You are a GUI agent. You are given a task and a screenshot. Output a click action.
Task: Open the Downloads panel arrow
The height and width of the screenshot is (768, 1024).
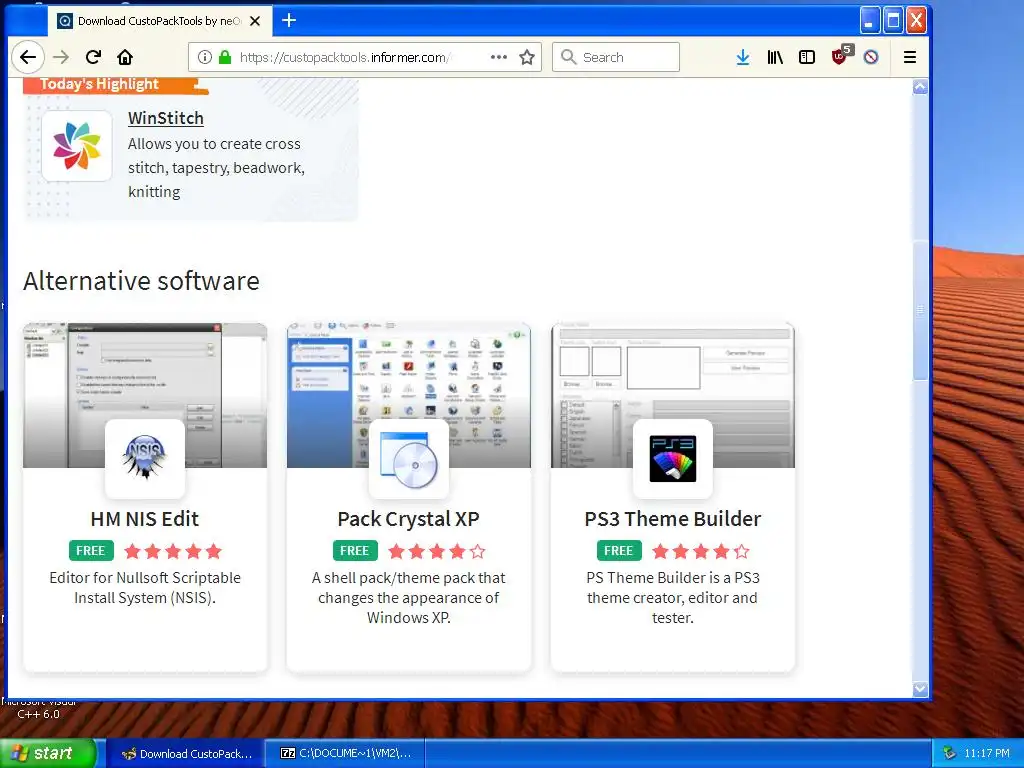pyautogui.click(x=743, y=57)
